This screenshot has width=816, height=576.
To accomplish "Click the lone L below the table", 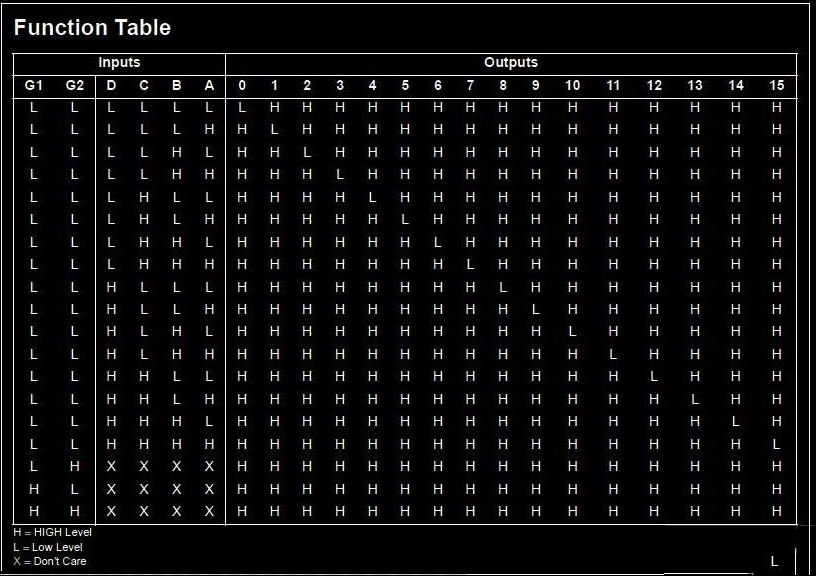I will click(774, 561).
